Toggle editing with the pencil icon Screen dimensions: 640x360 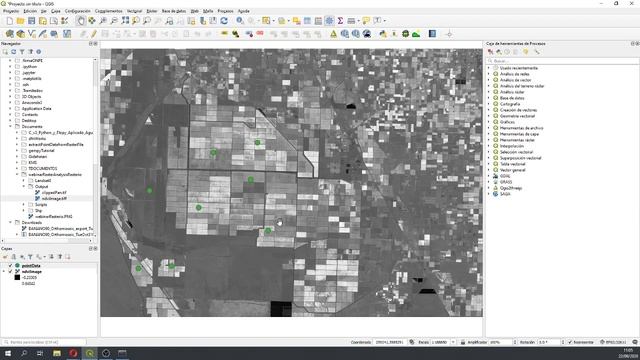click(93, 34)
